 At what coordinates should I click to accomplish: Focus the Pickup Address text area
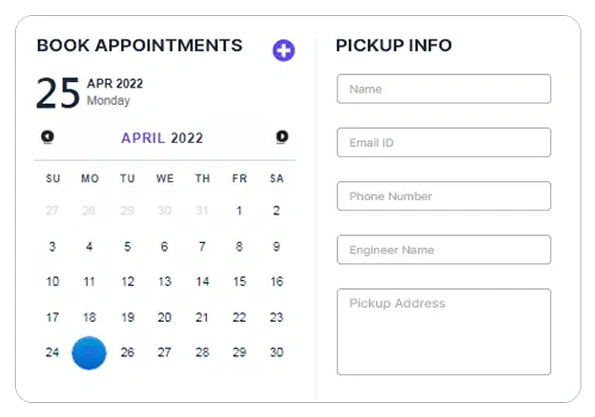444,332
